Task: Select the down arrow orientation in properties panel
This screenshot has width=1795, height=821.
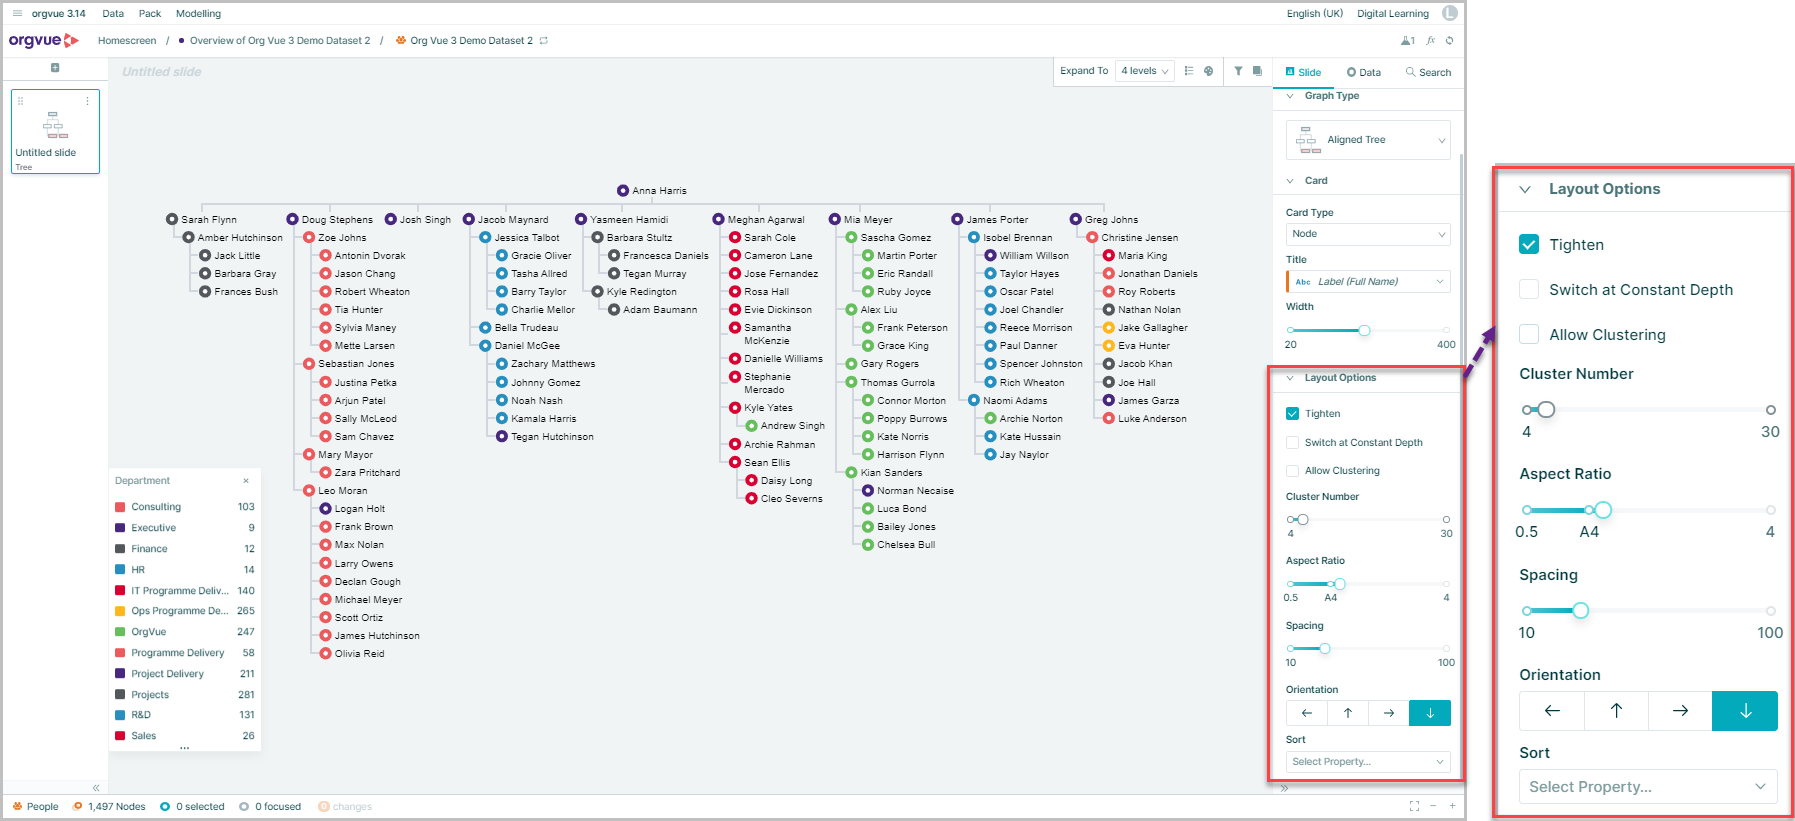Action: click(1430, 713)
